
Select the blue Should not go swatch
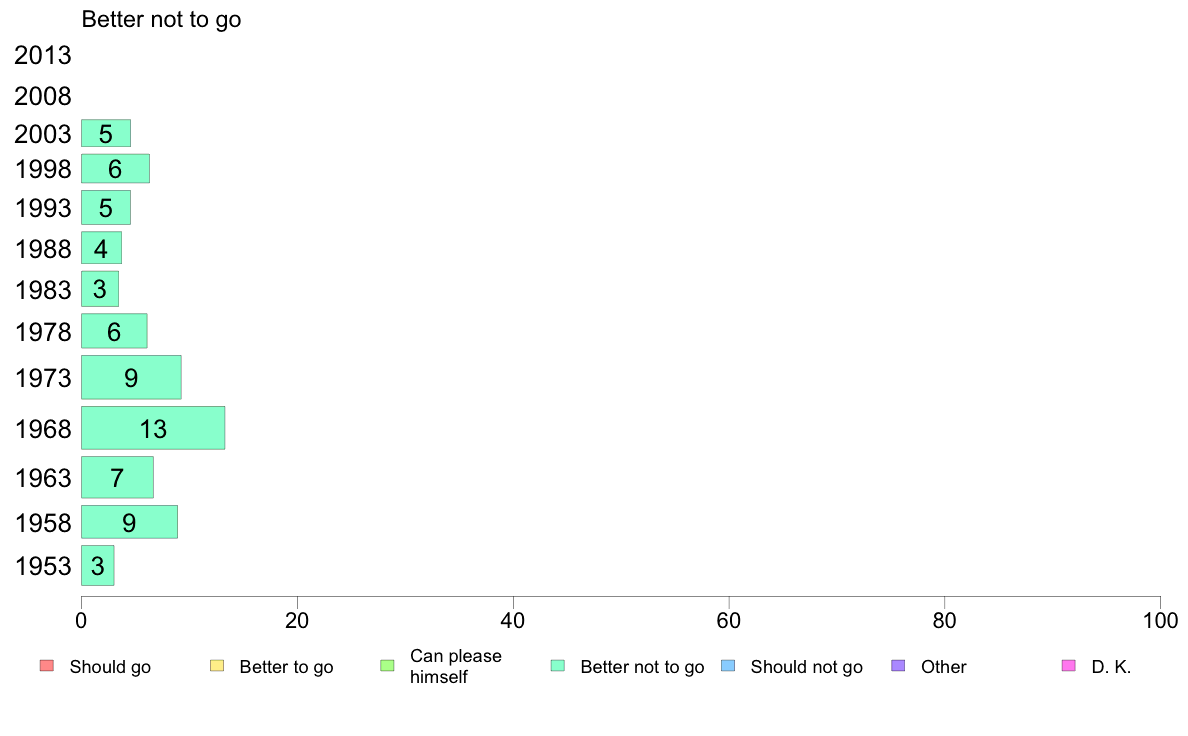coord(728,666)
